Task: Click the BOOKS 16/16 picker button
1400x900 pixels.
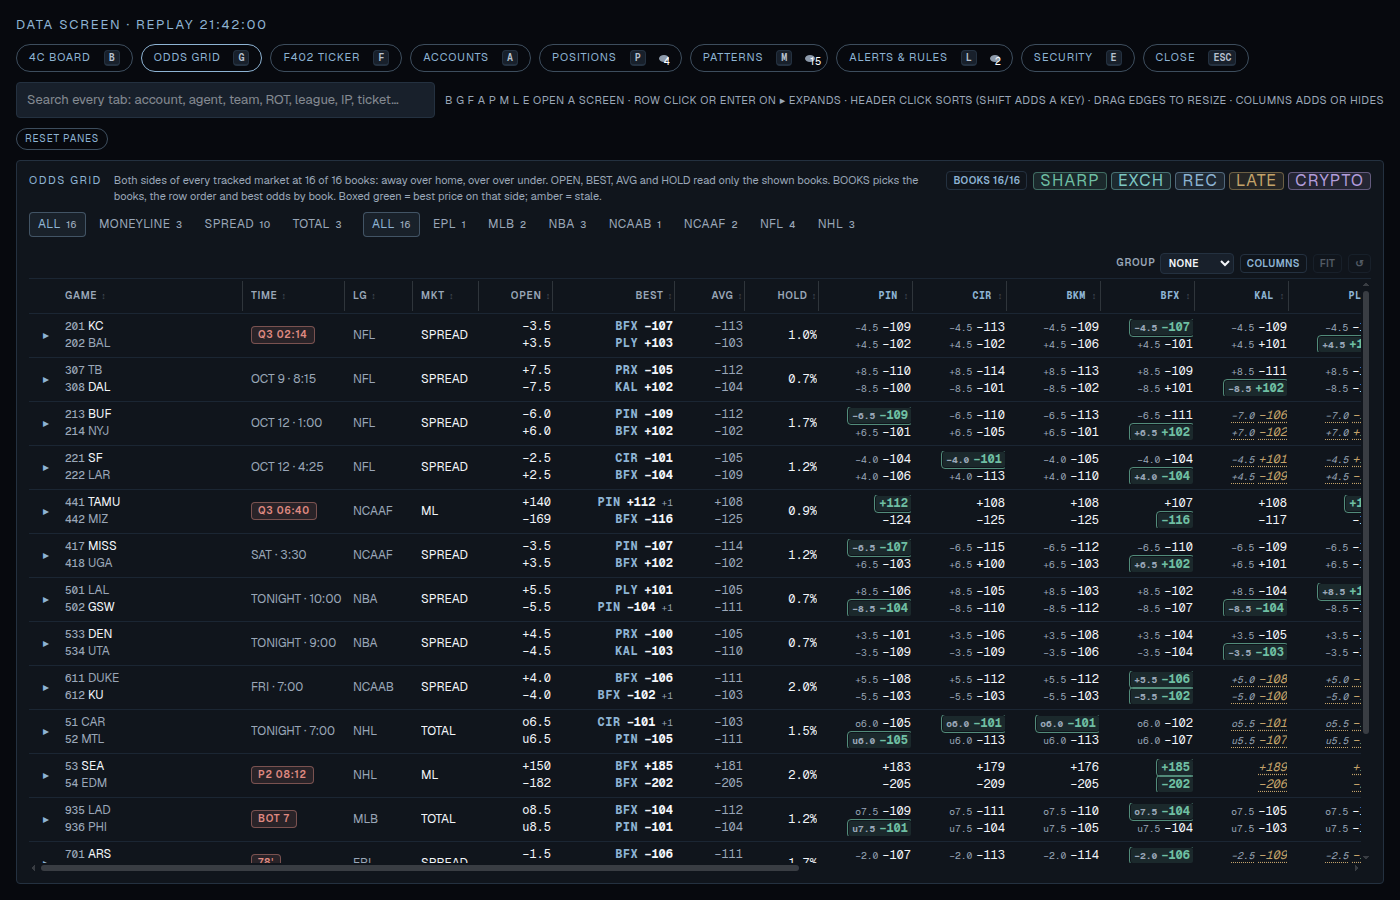Action: point(986,181)
